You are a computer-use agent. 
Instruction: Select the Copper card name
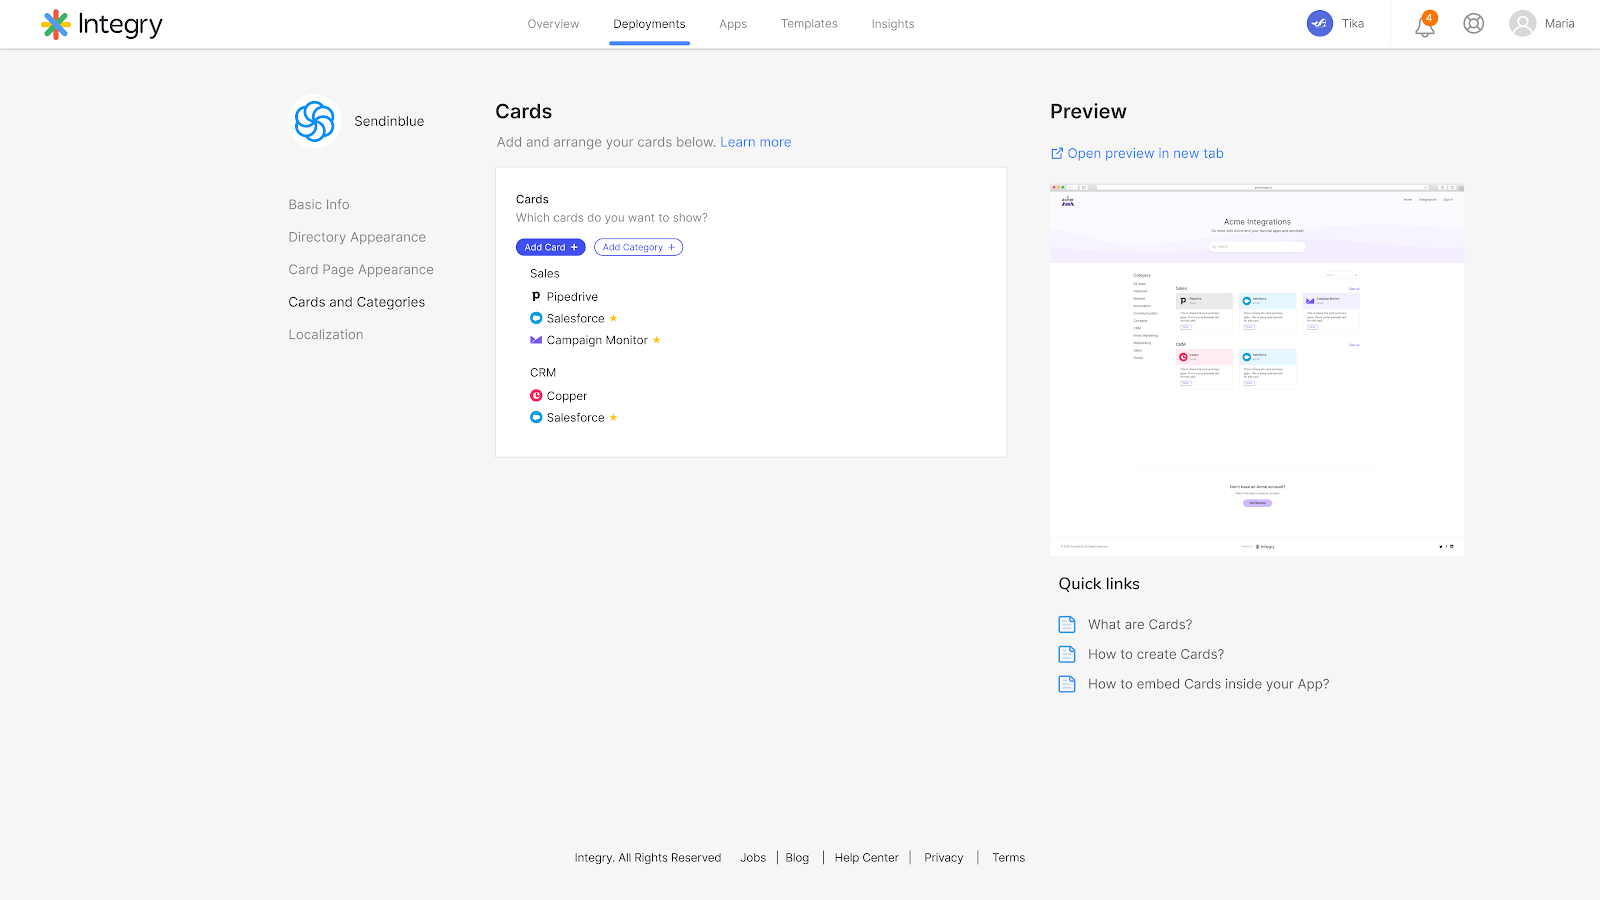[567, 396]
